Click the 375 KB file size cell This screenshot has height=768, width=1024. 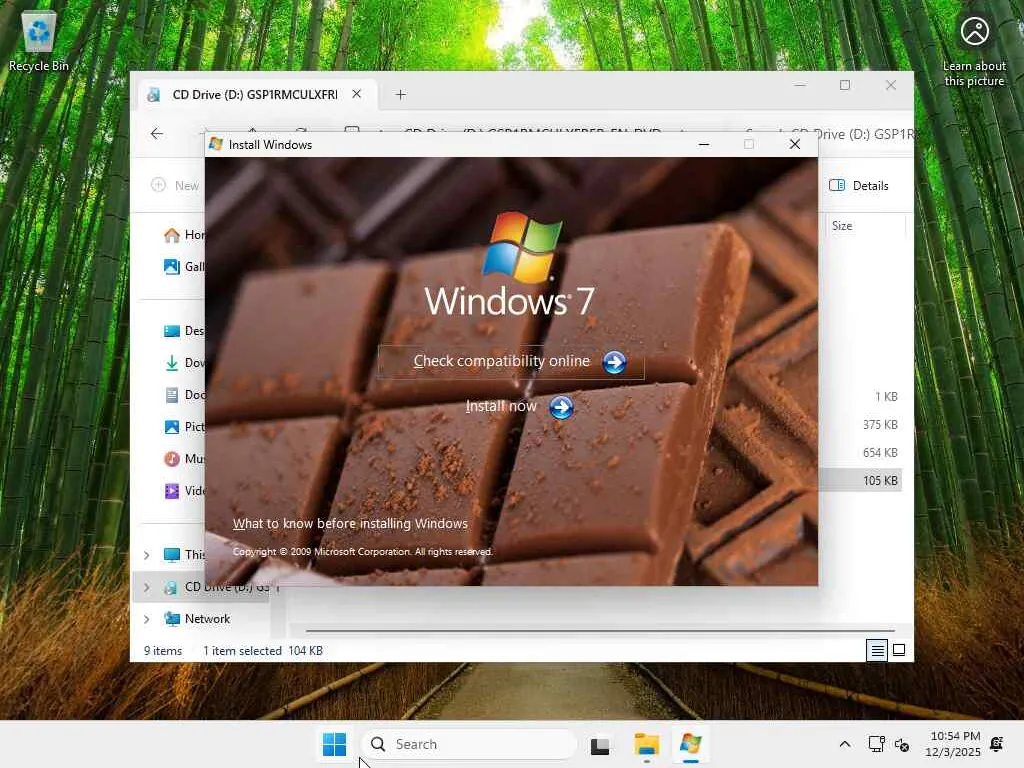880,424
